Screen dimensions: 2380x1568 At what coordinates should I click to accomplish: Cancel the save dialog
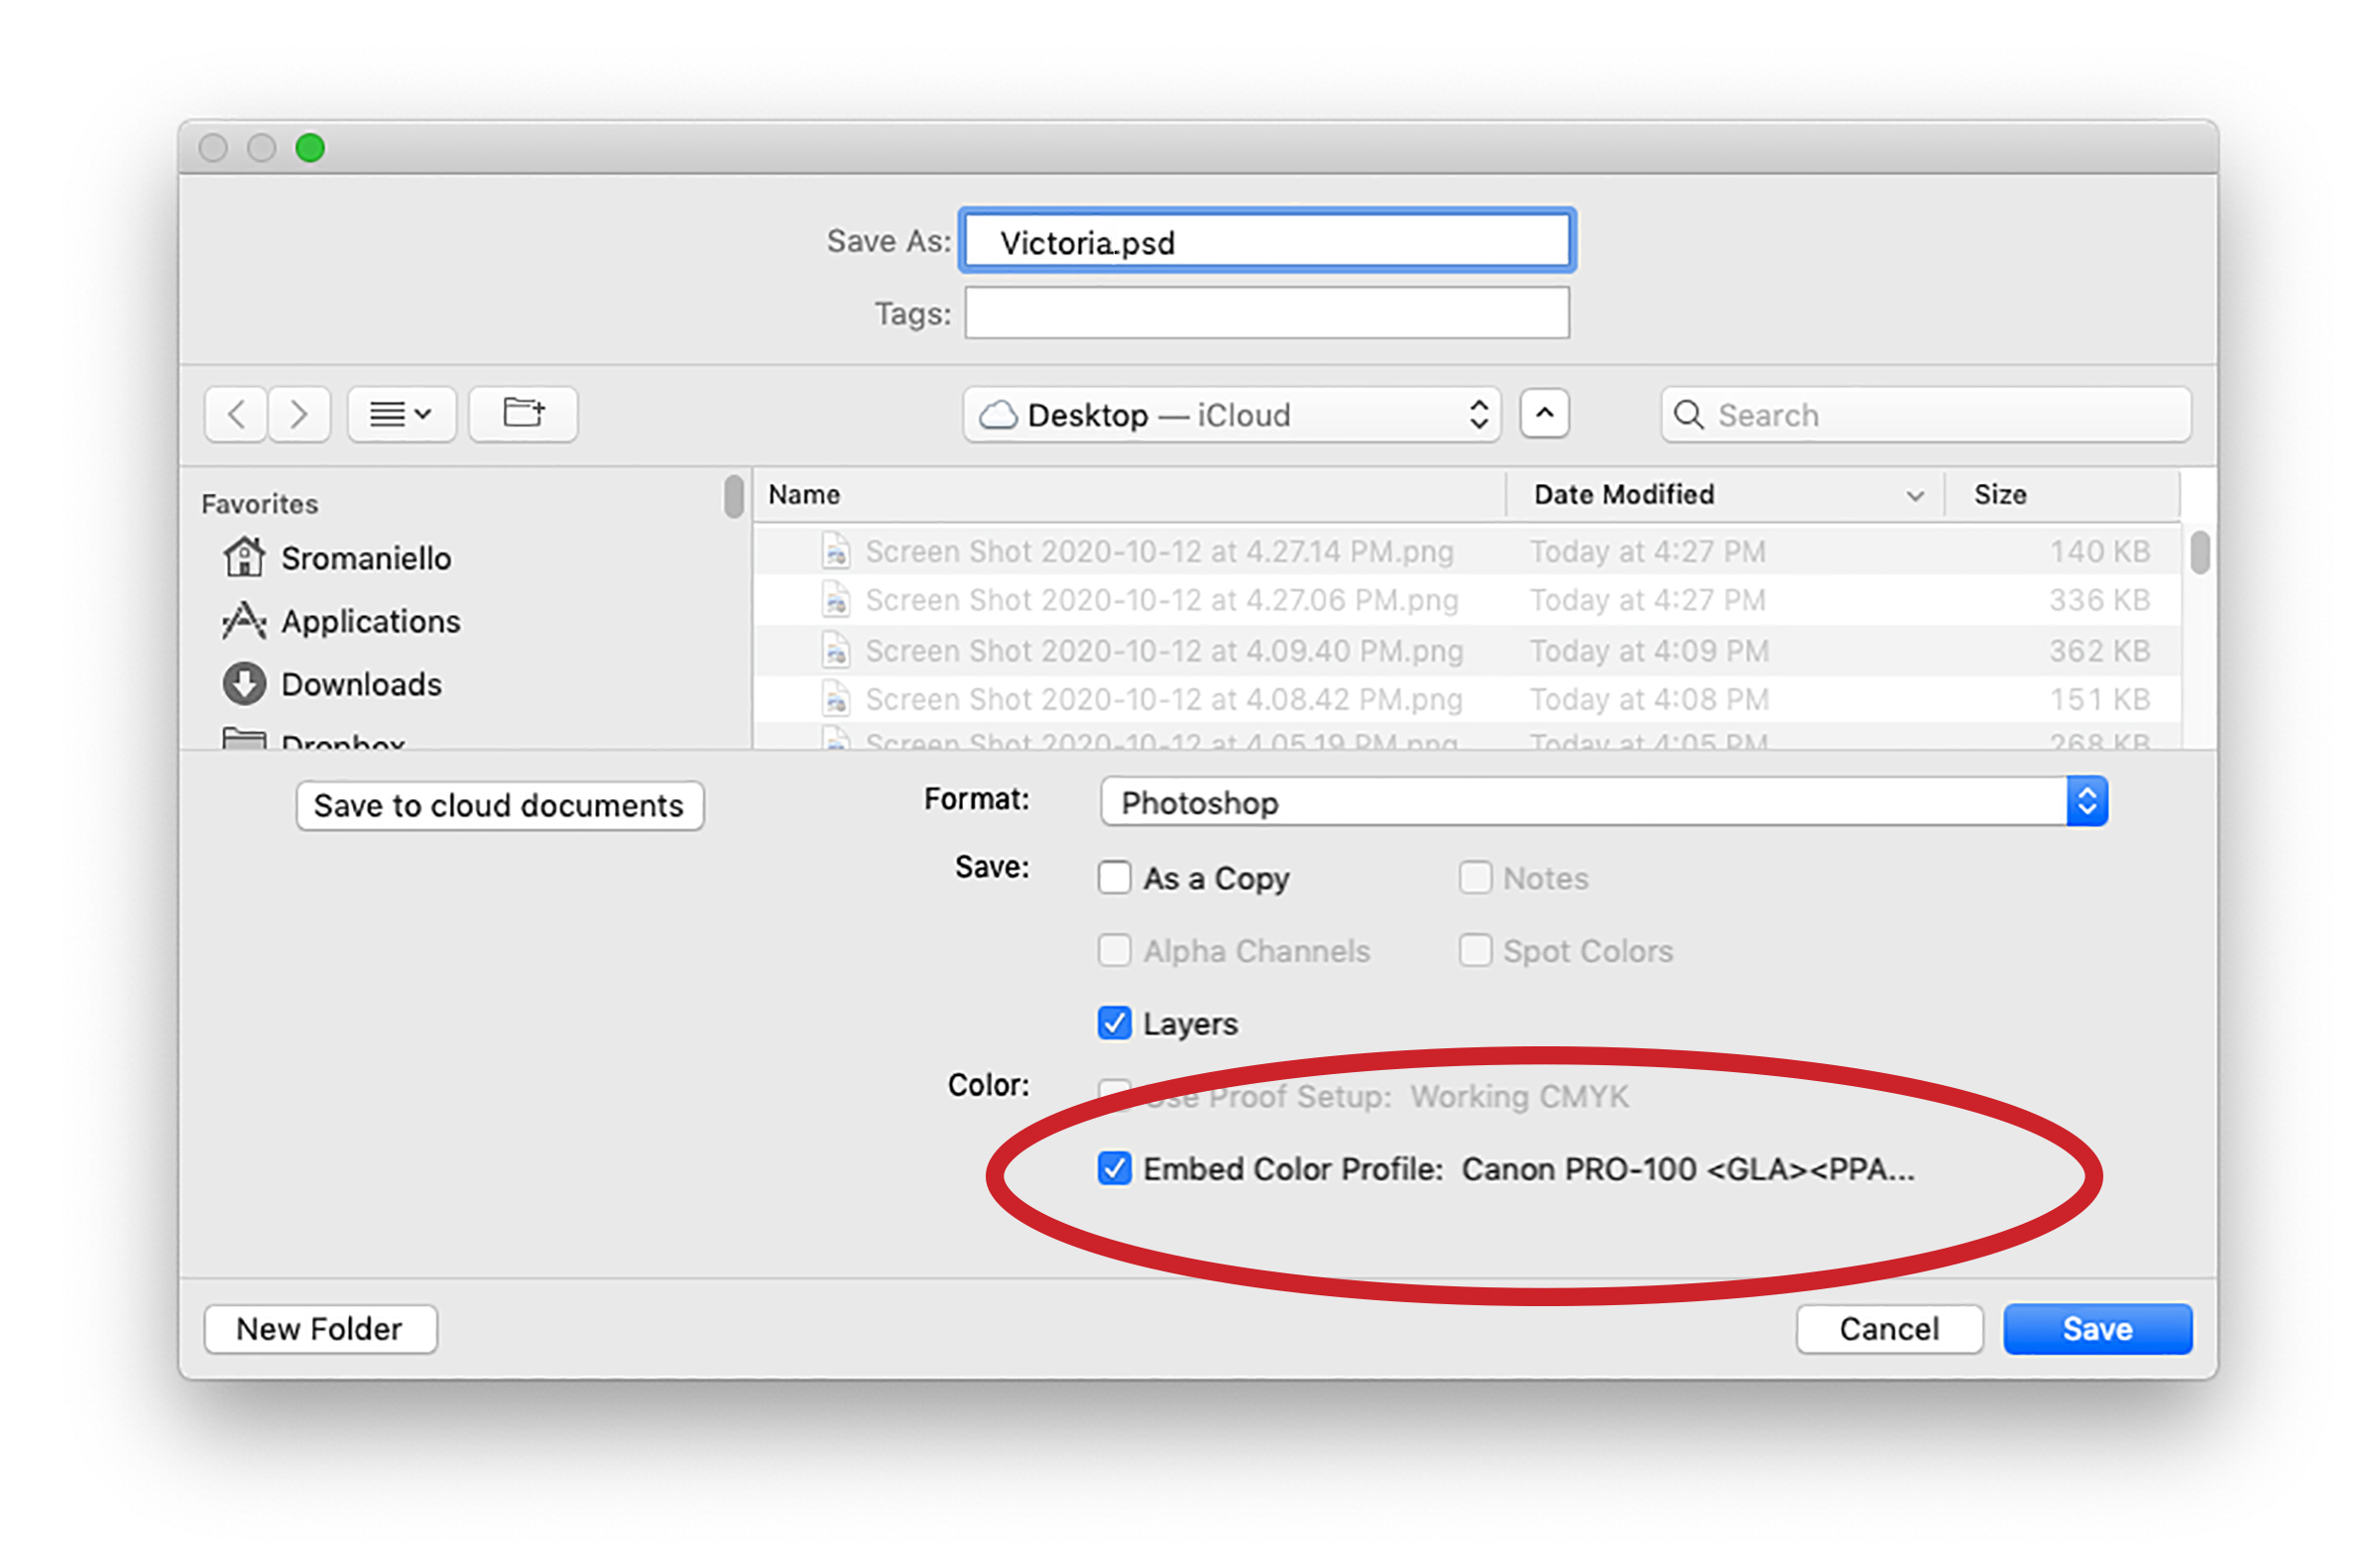(1888, 1328)
